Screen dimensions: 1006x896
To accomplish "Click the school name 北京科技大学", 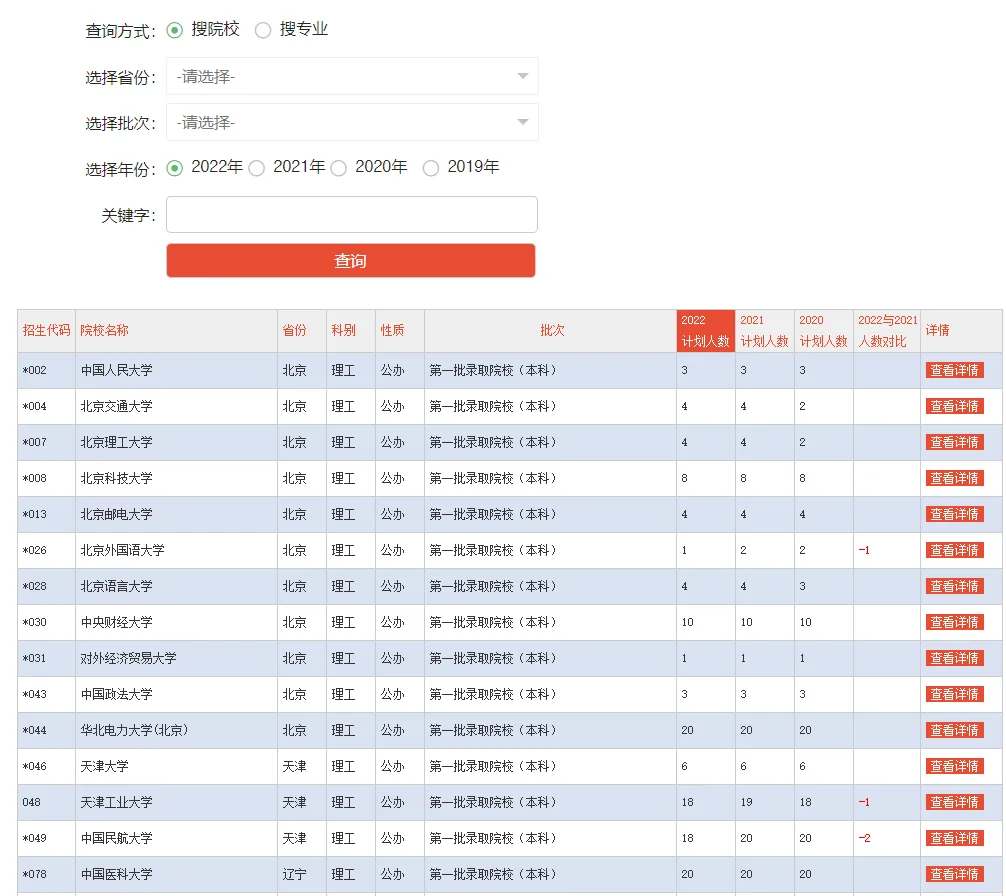I will tap(116, 478).
